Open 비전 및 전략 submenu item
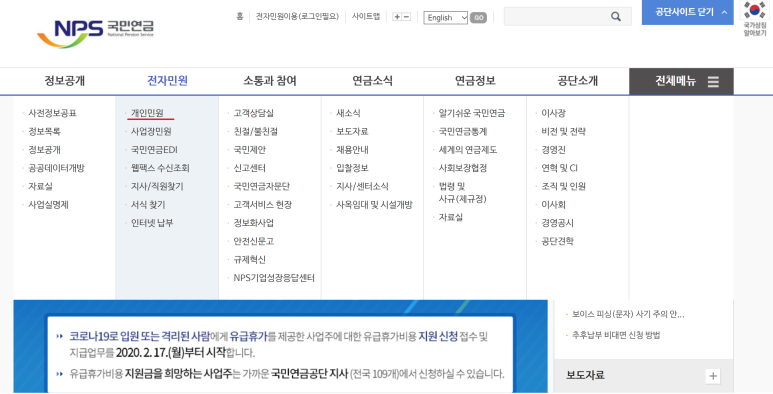Viewport: 773px width, 394px height. pyautogui.click(x=563, y=131)
